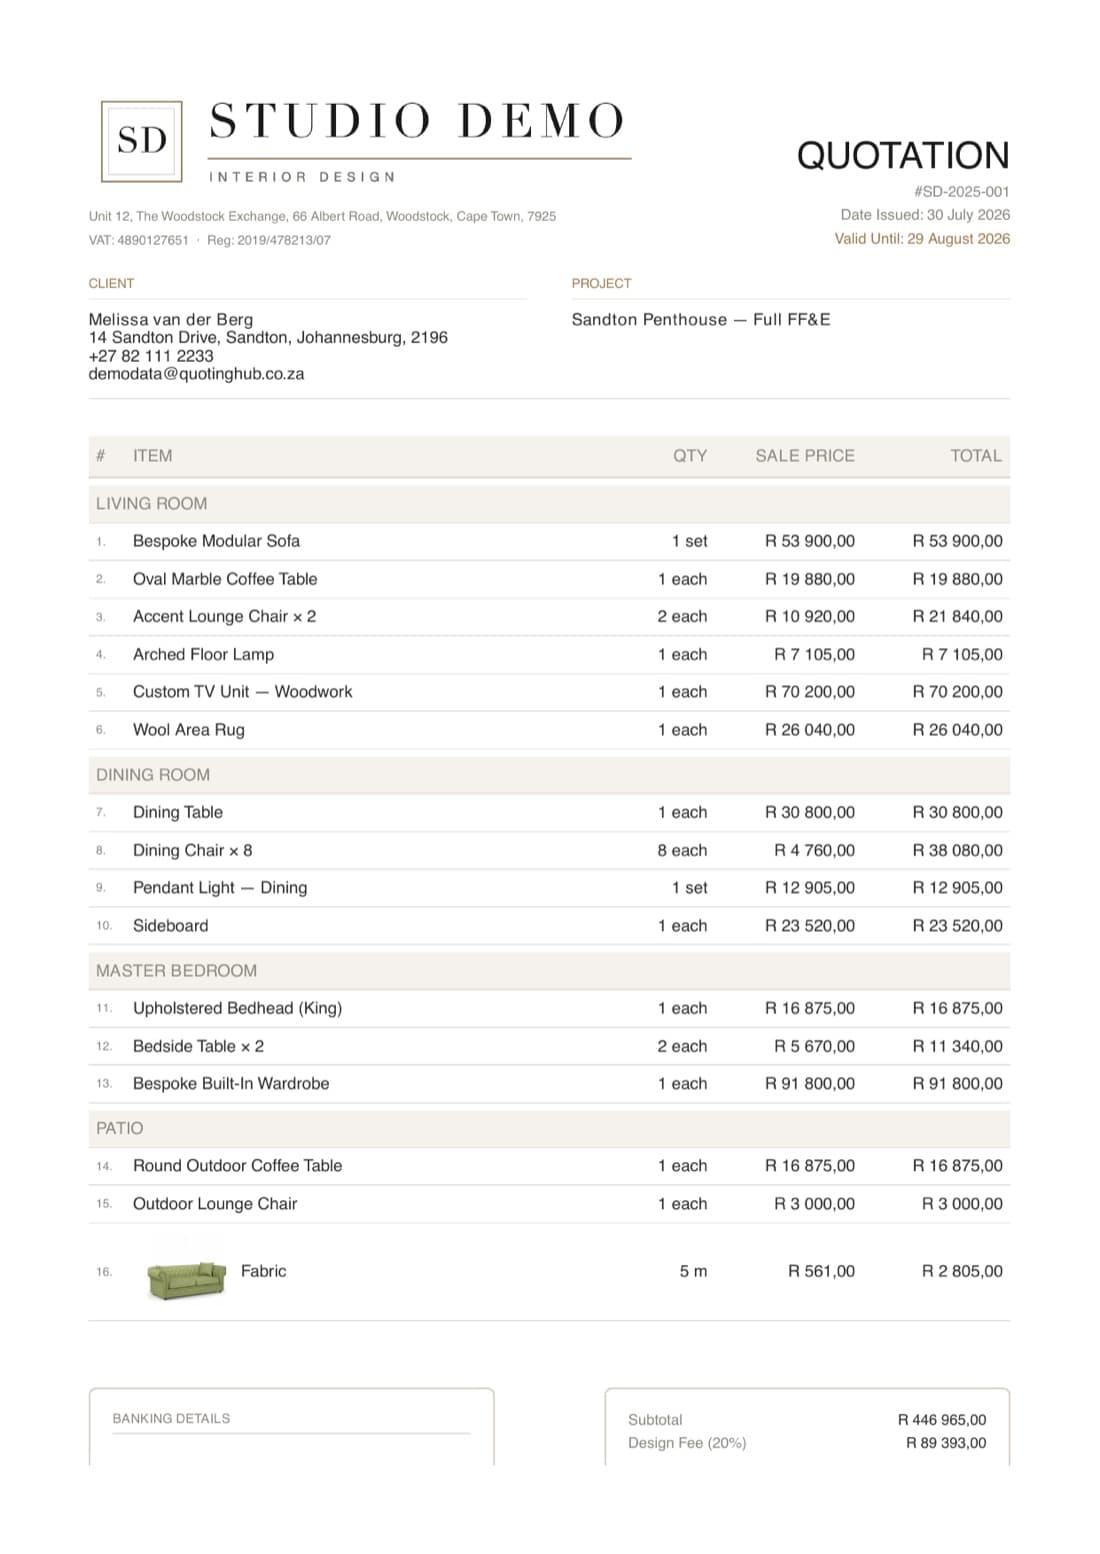This screenshot has width=1100, height=1554.
Task: Click the 14 Sandton Drive address
Action: 268,338
